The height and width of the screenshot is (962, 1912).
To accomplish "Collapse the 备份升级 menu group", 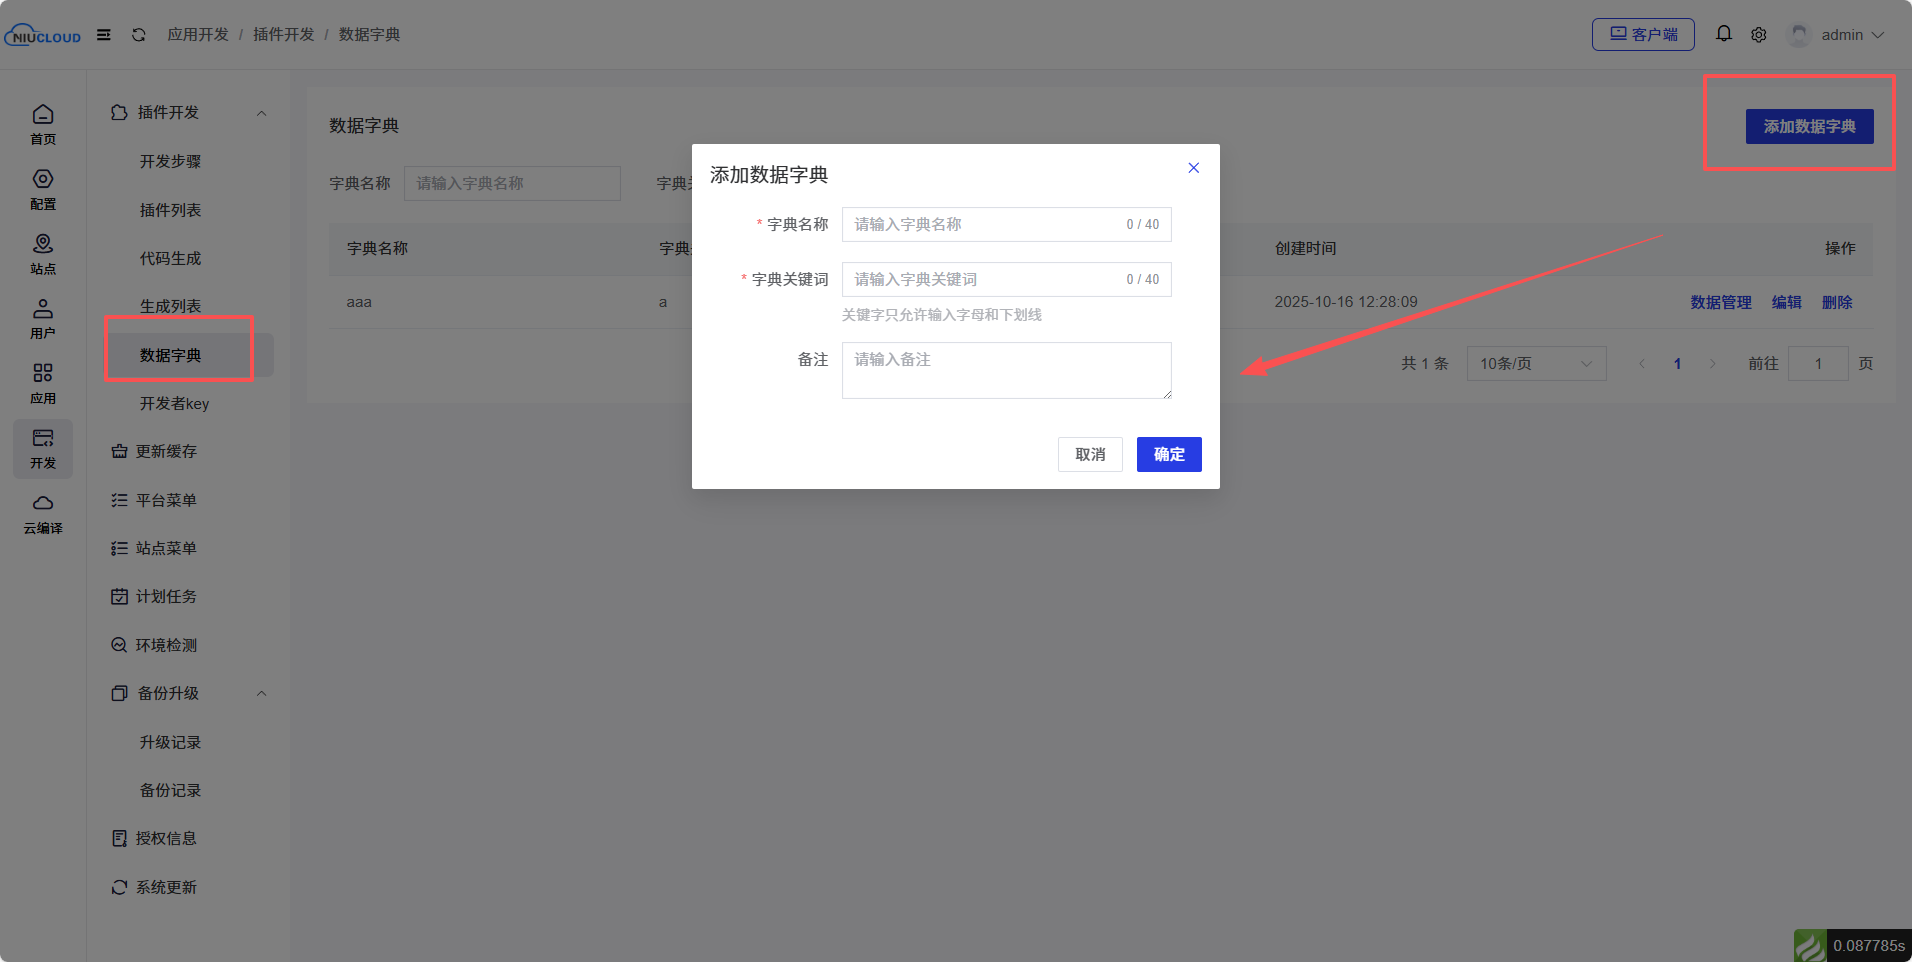I will click(261, 694).
